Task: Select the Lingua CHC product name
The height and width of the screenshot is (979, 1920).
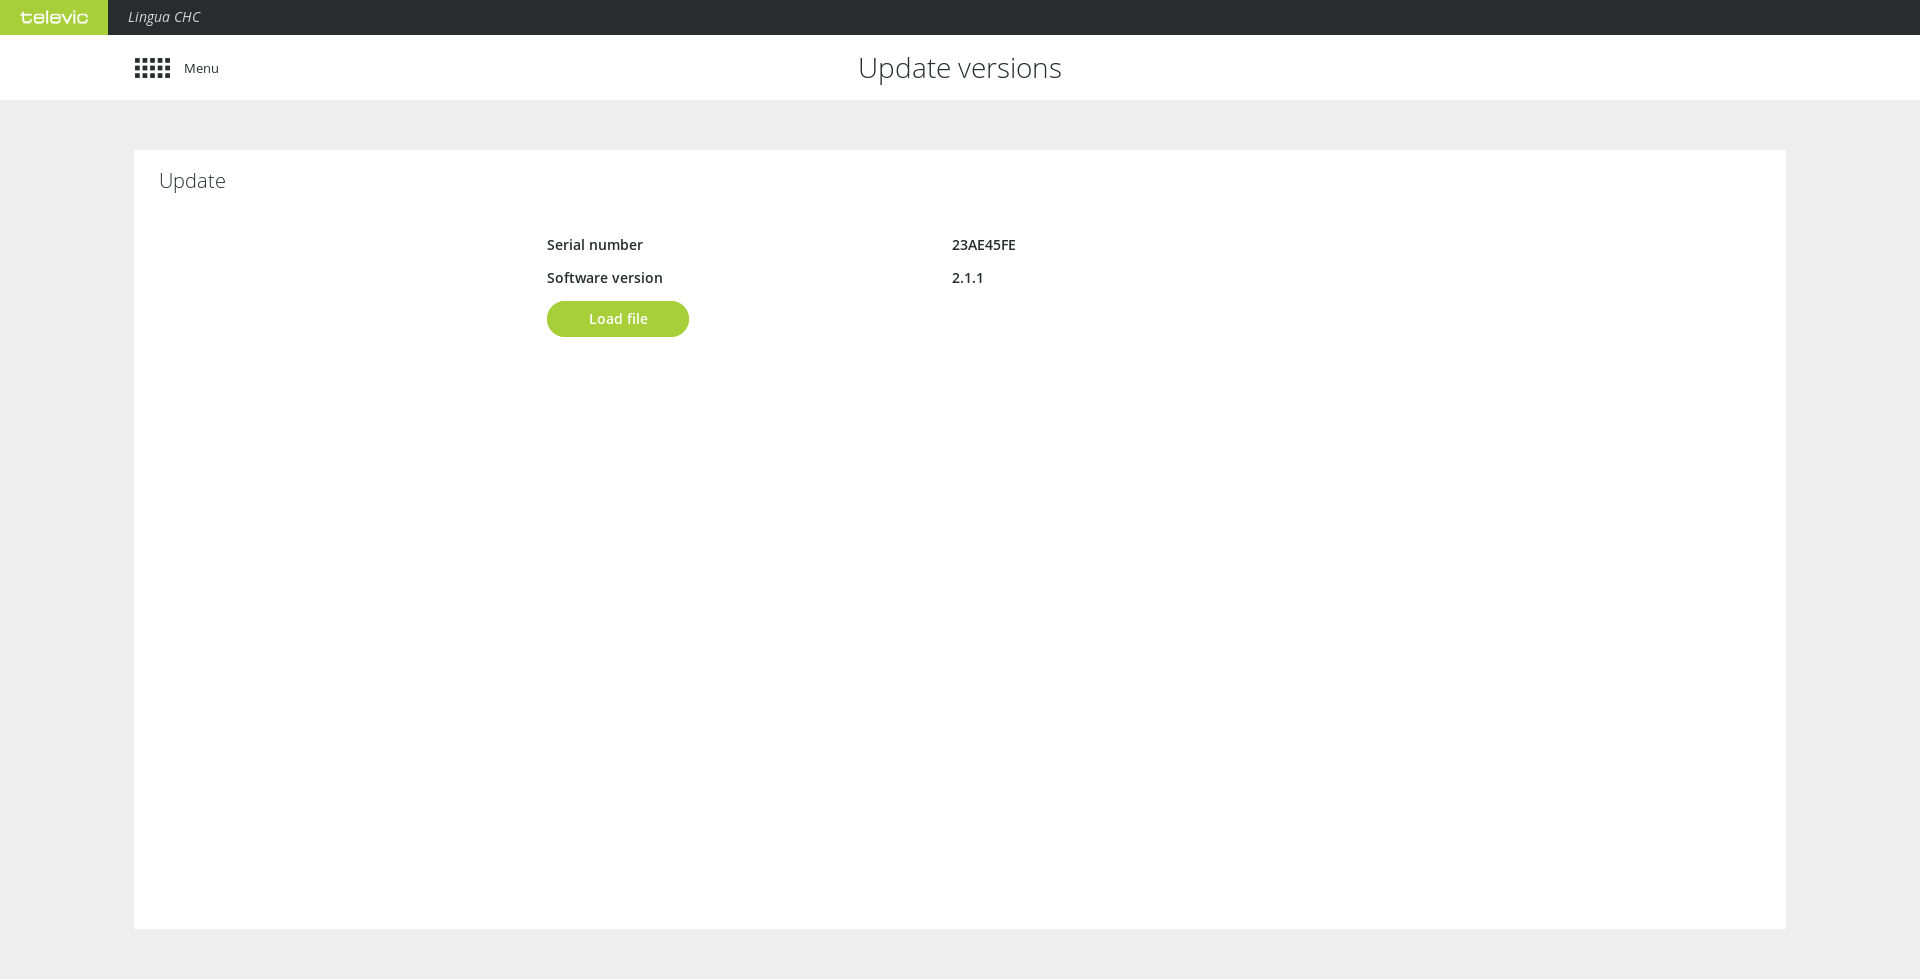Action: click(164, 17)
